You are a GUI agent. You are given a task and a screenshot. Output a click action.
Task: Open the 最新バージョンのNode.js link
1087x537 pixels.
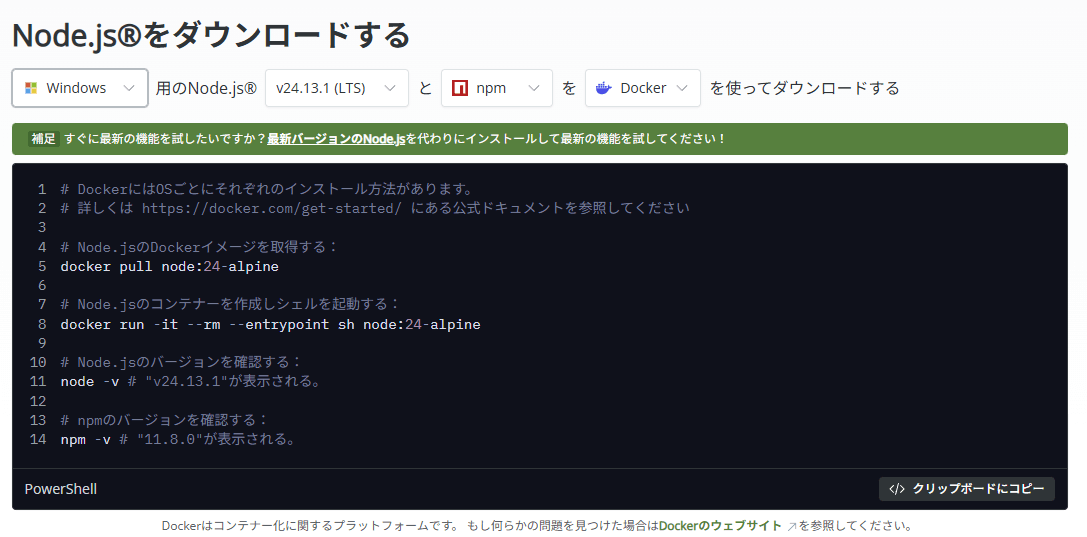pyautogui.click(x=335, y=139)
